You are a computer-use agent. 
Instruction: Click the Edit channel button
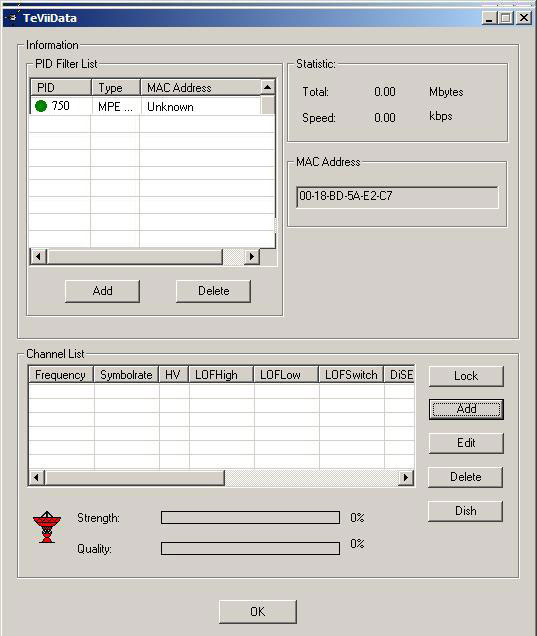(466, 443)
